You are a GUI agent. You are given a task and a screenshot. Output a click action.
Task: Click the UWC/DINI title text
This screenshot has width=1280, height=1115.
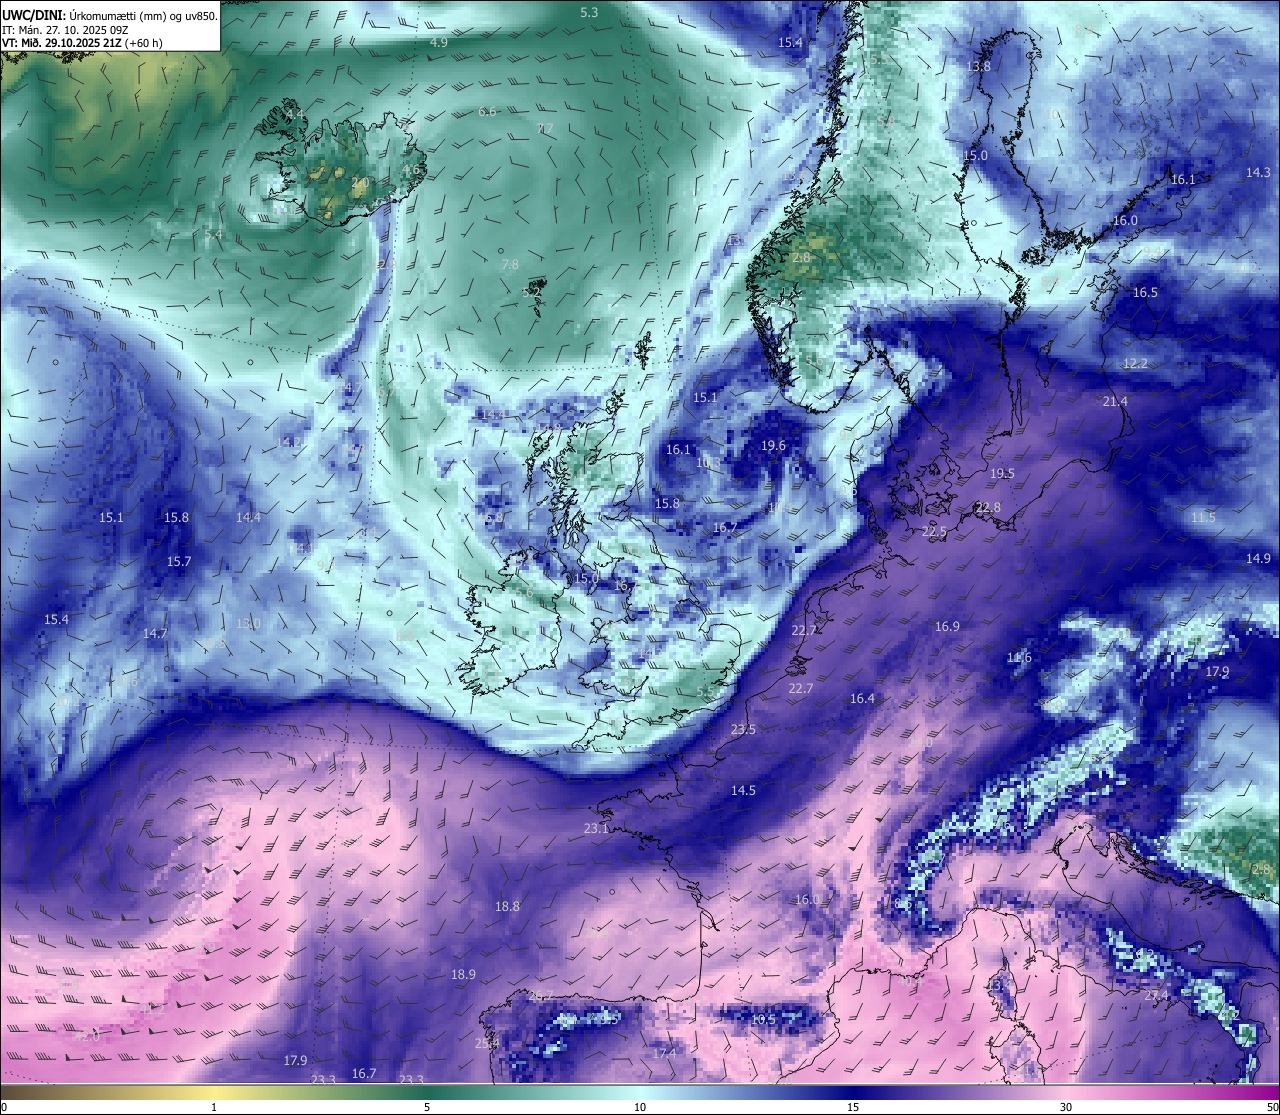[32, 15]
